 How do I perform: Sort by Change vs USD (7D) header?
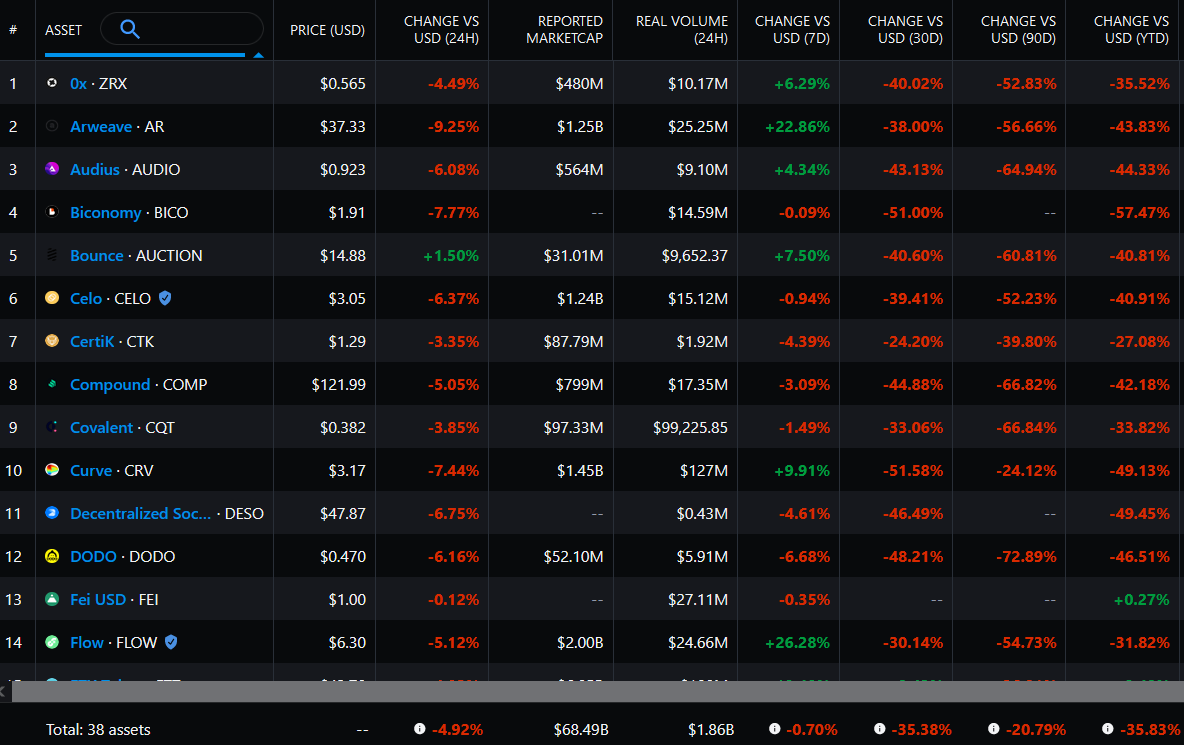792,29
